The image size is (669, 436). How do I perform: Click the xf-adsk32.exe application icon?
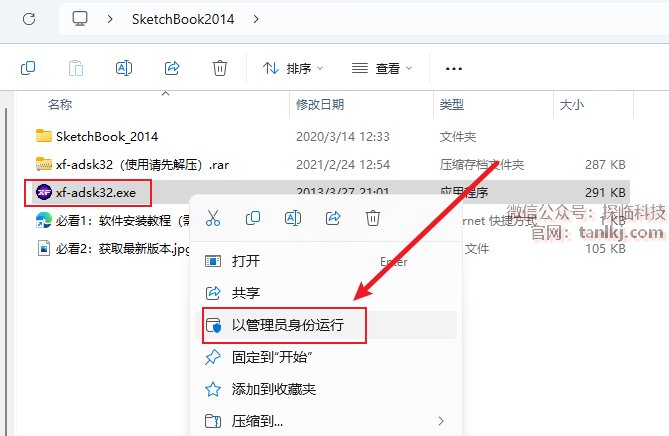pyautogui.click(x=44, y=192)
